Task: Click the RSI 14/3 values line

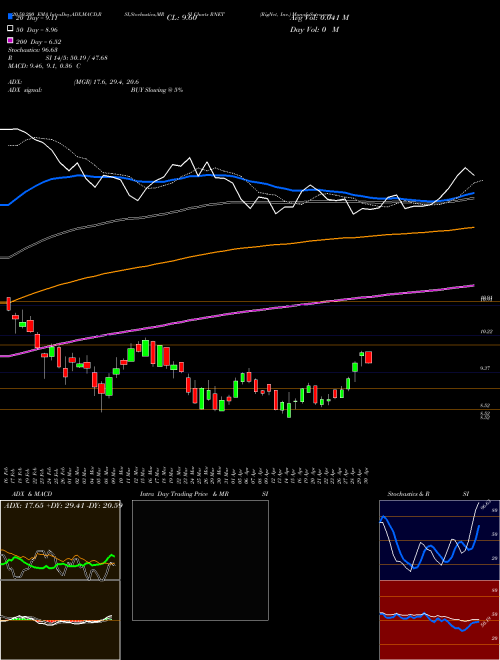Action: (x=58, y=58)
